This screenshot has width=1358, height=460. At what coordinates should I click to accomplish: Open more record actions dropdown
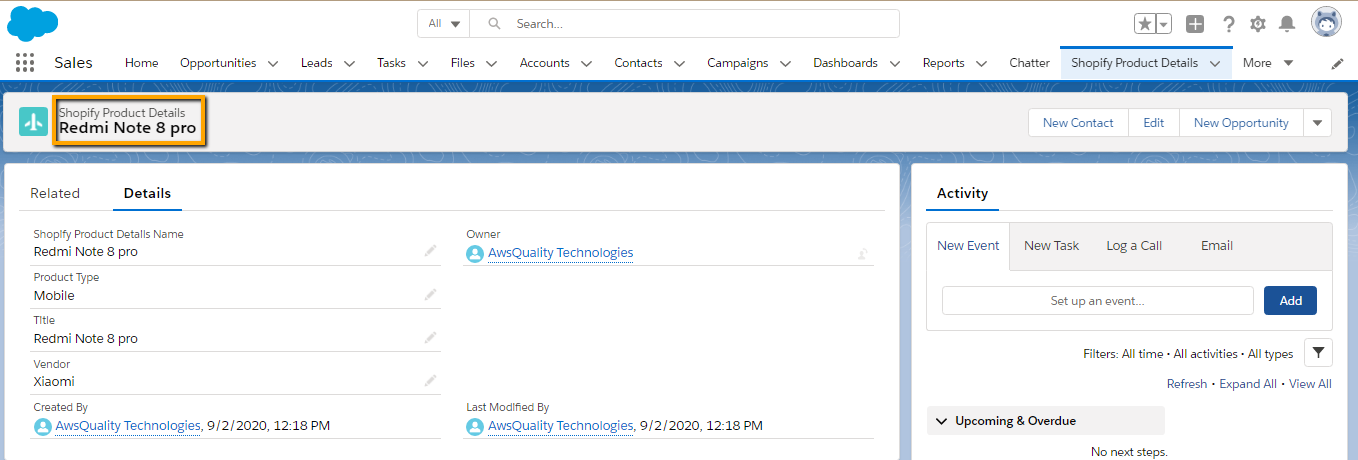(1317, 122)
